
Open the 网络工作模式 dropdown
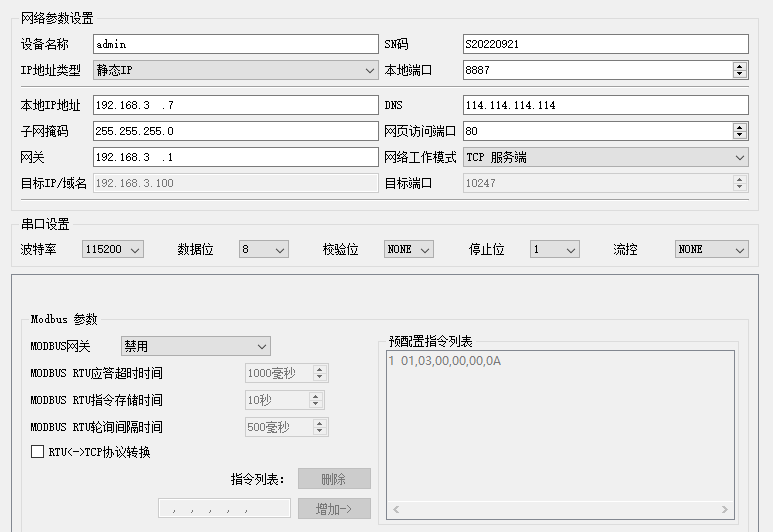click(x=605, y=157)
